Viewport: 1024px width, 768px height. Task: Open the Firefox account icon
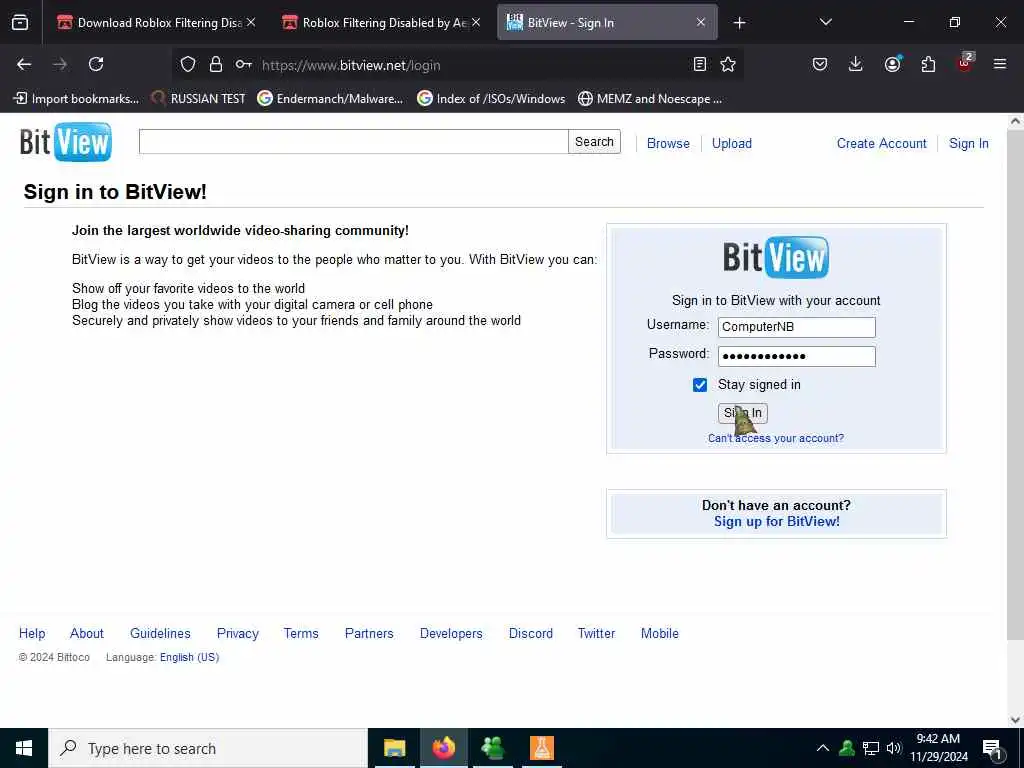[x=892, y=64]
